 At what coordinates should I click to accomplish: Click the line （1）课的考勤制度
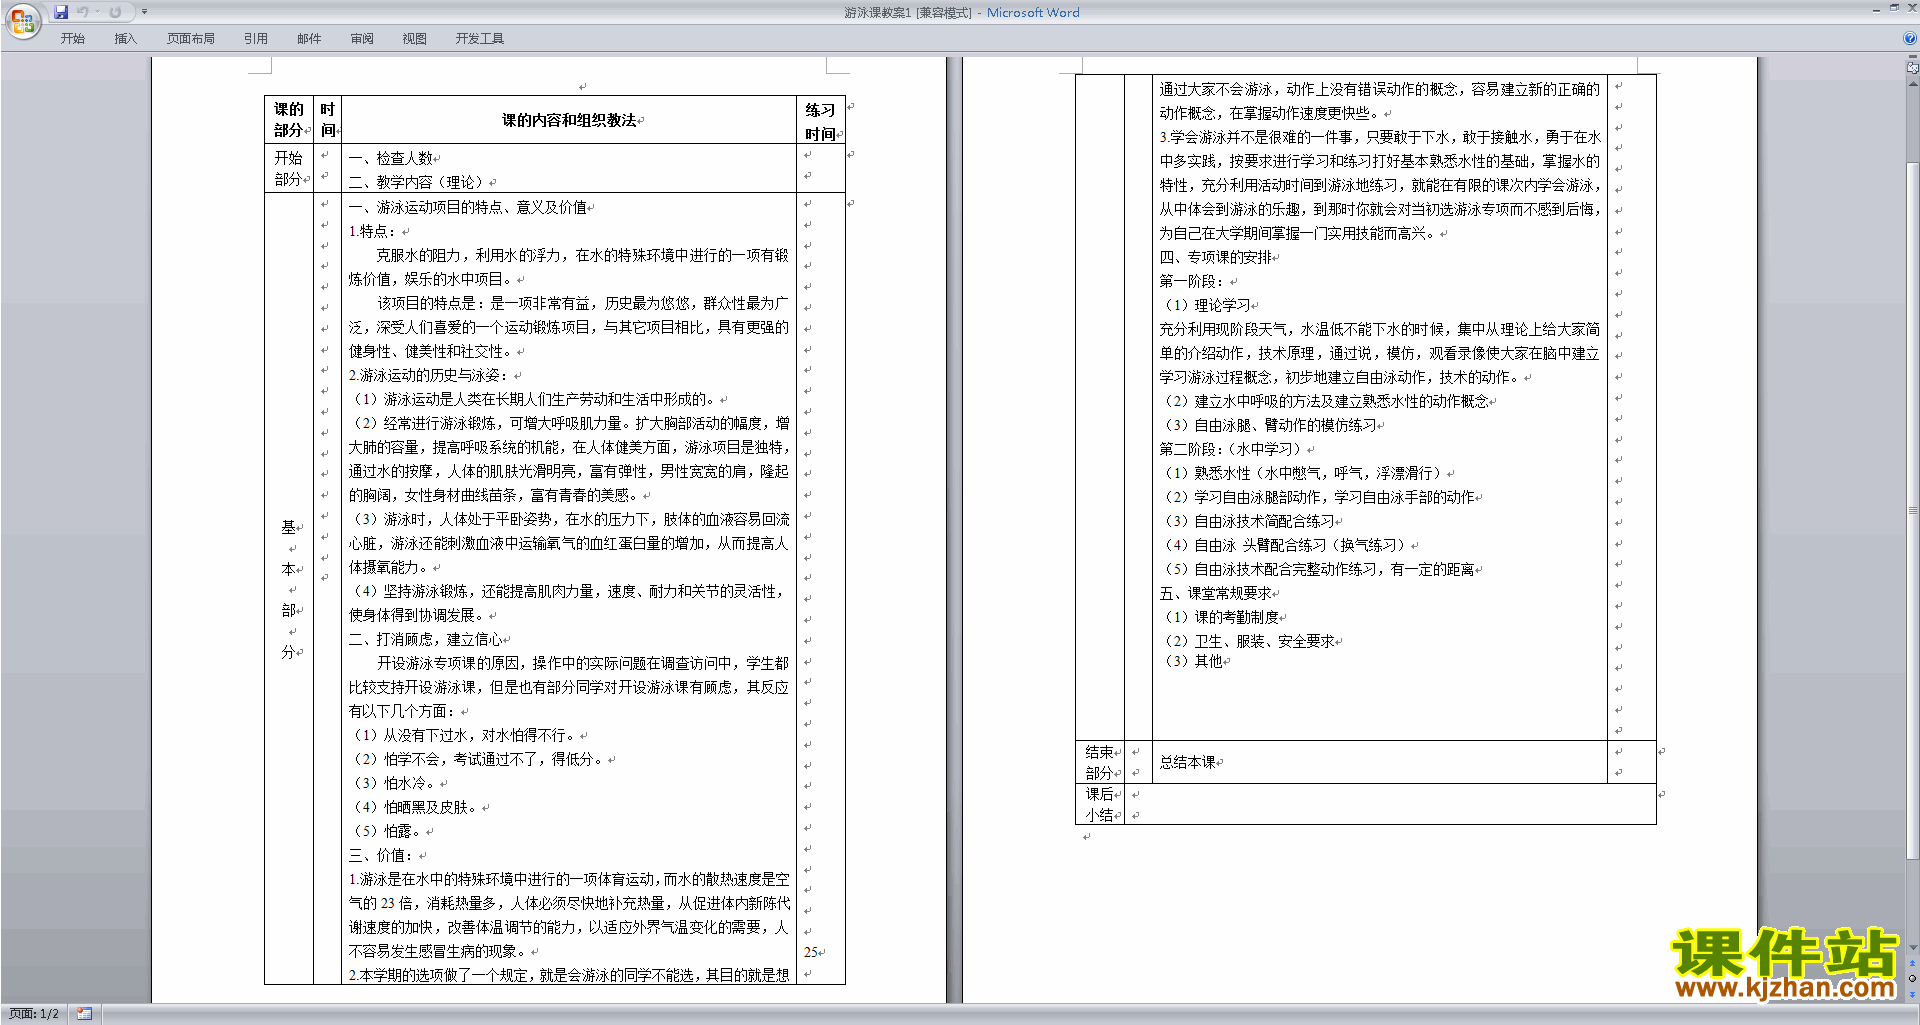(1219, 617)
